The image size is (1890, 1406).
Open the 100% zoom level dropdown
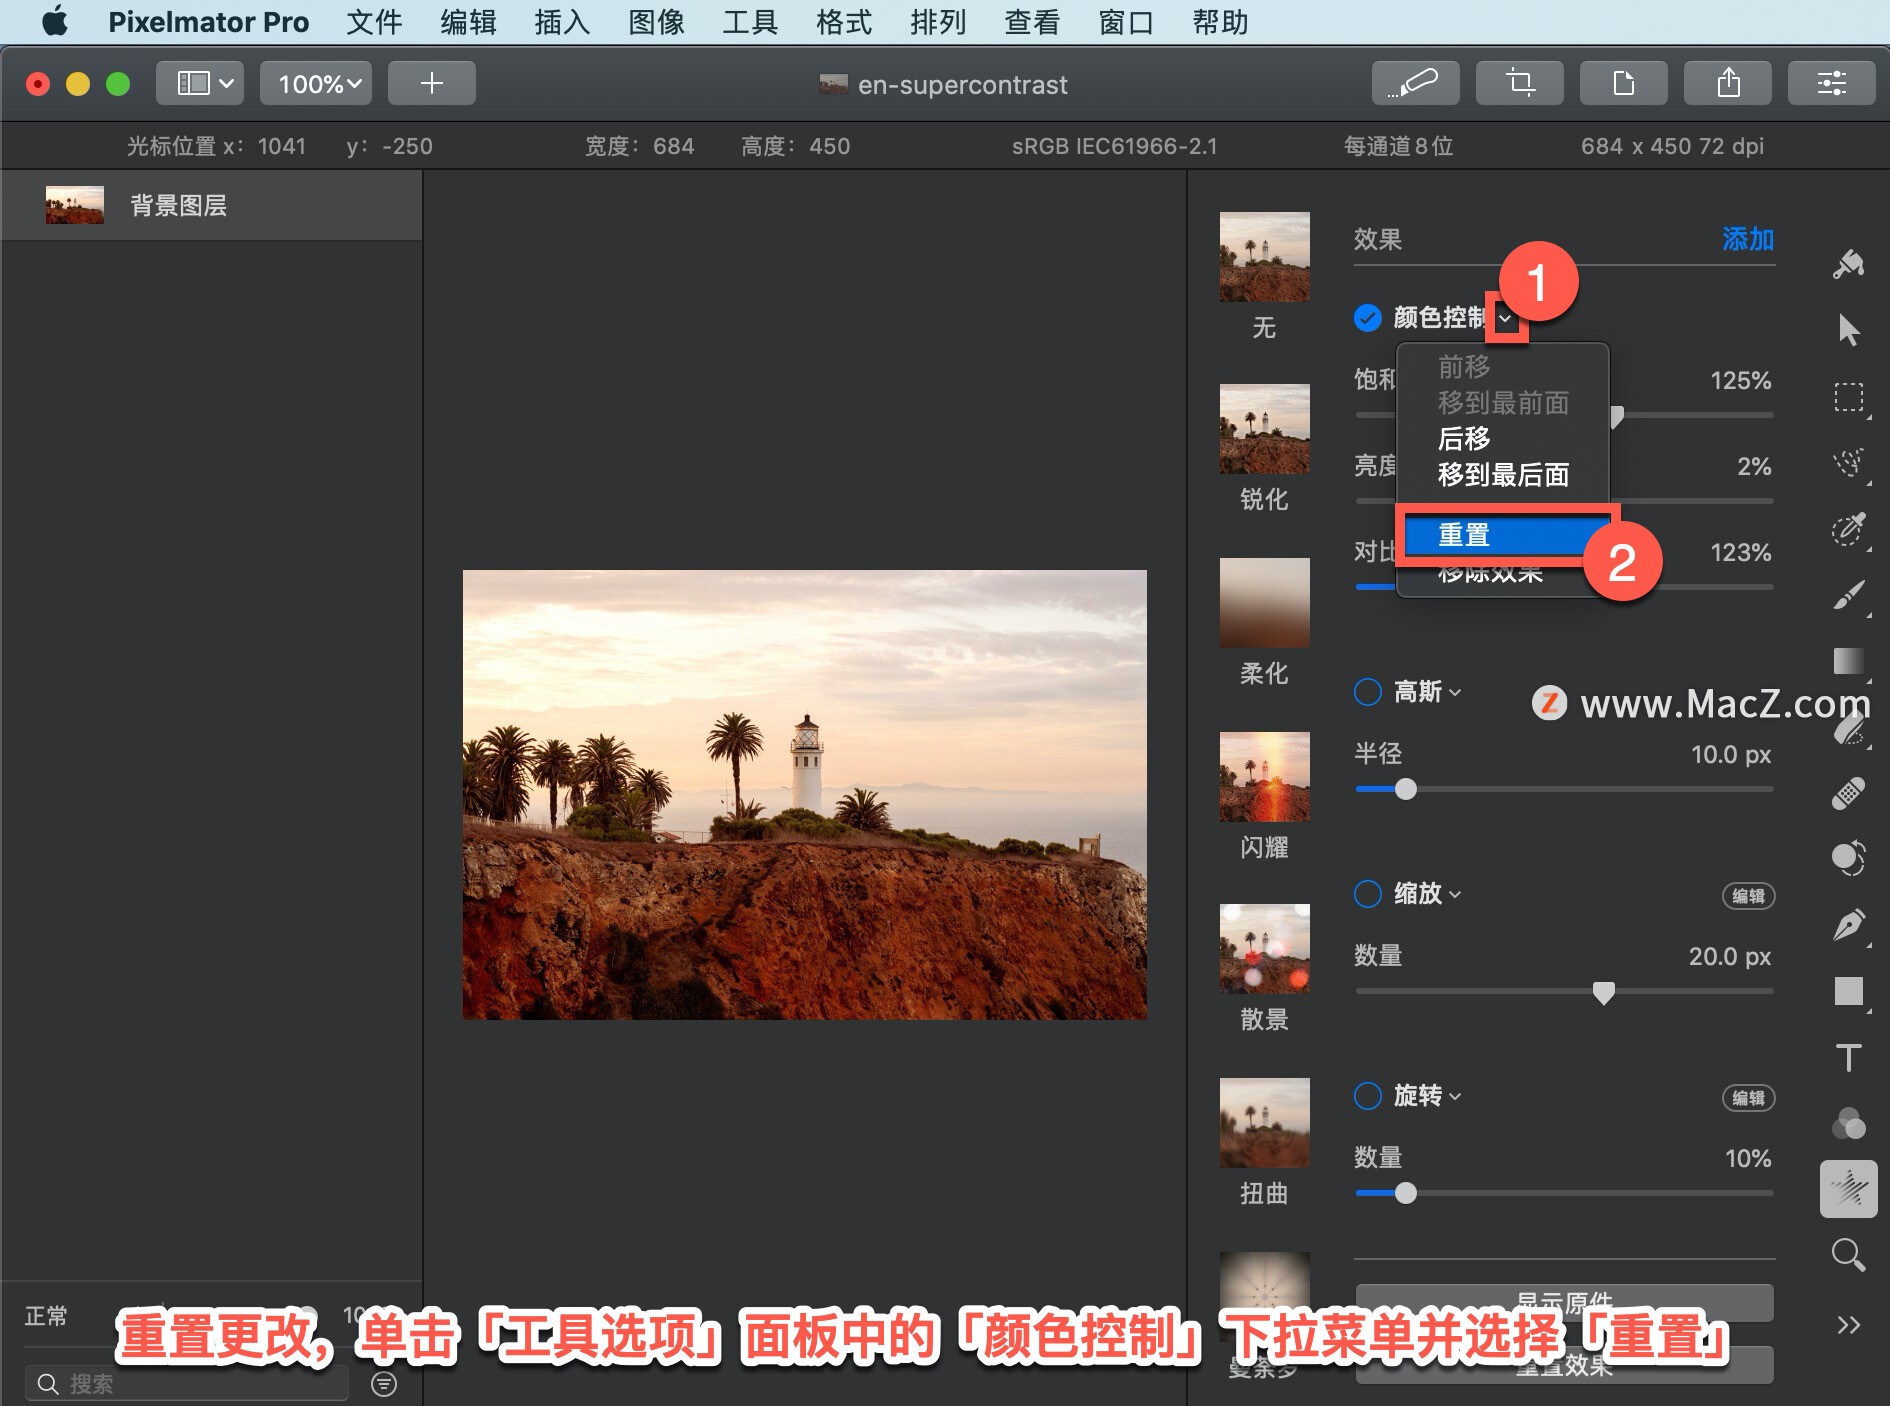pos(316,83)
